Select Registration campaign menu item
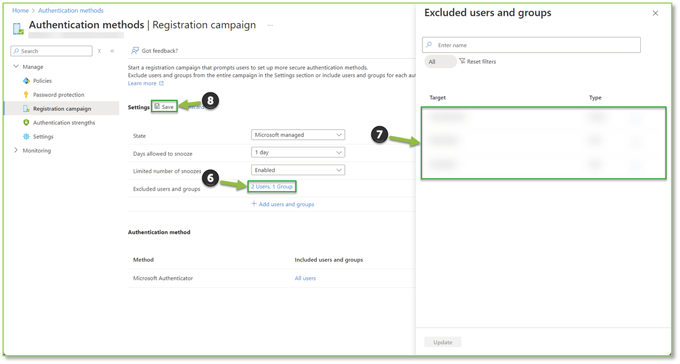680x364 pixels. click(x=62, y=108)
